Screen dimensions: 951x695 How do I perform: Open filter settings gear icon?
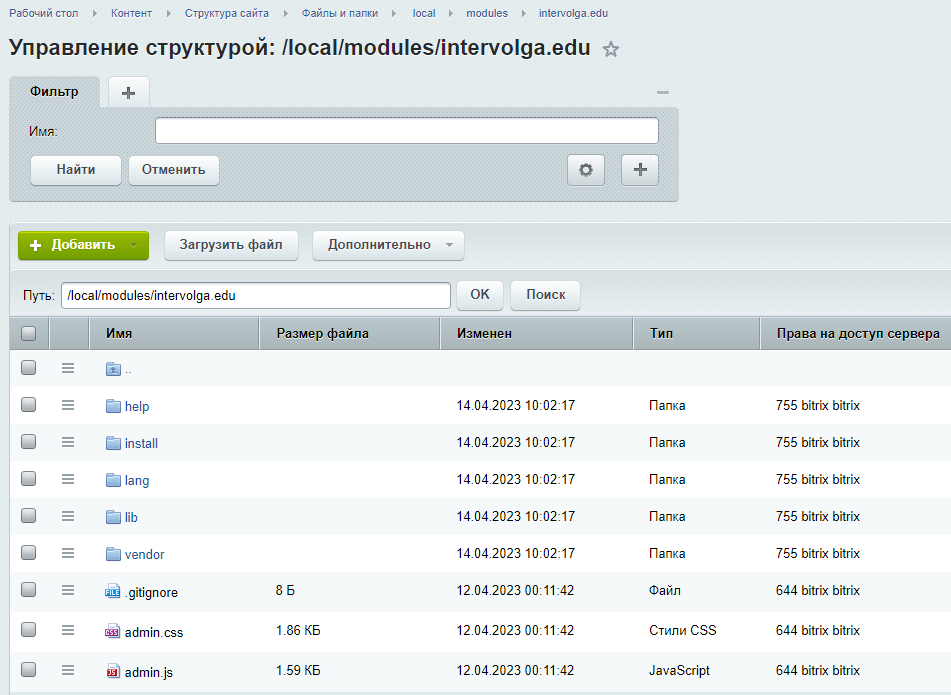coord(586,170)
